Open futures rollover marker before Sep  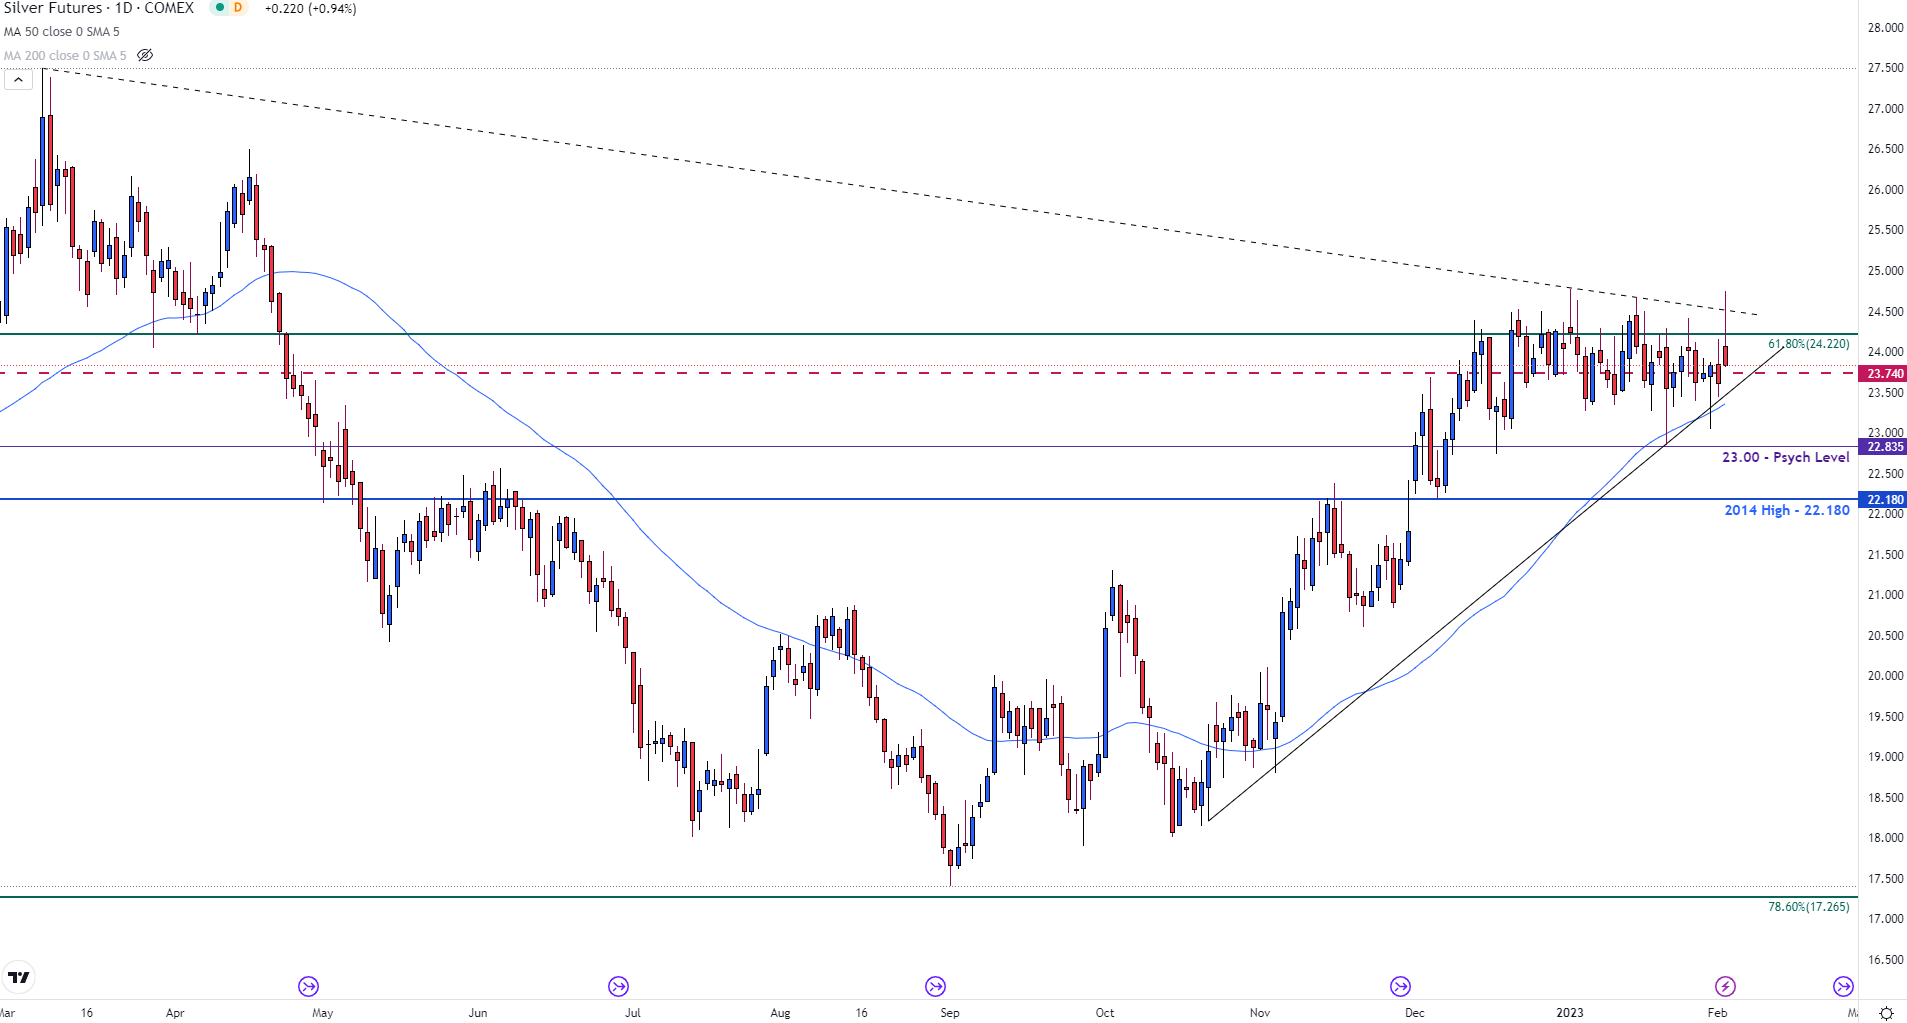coord(935,987)
